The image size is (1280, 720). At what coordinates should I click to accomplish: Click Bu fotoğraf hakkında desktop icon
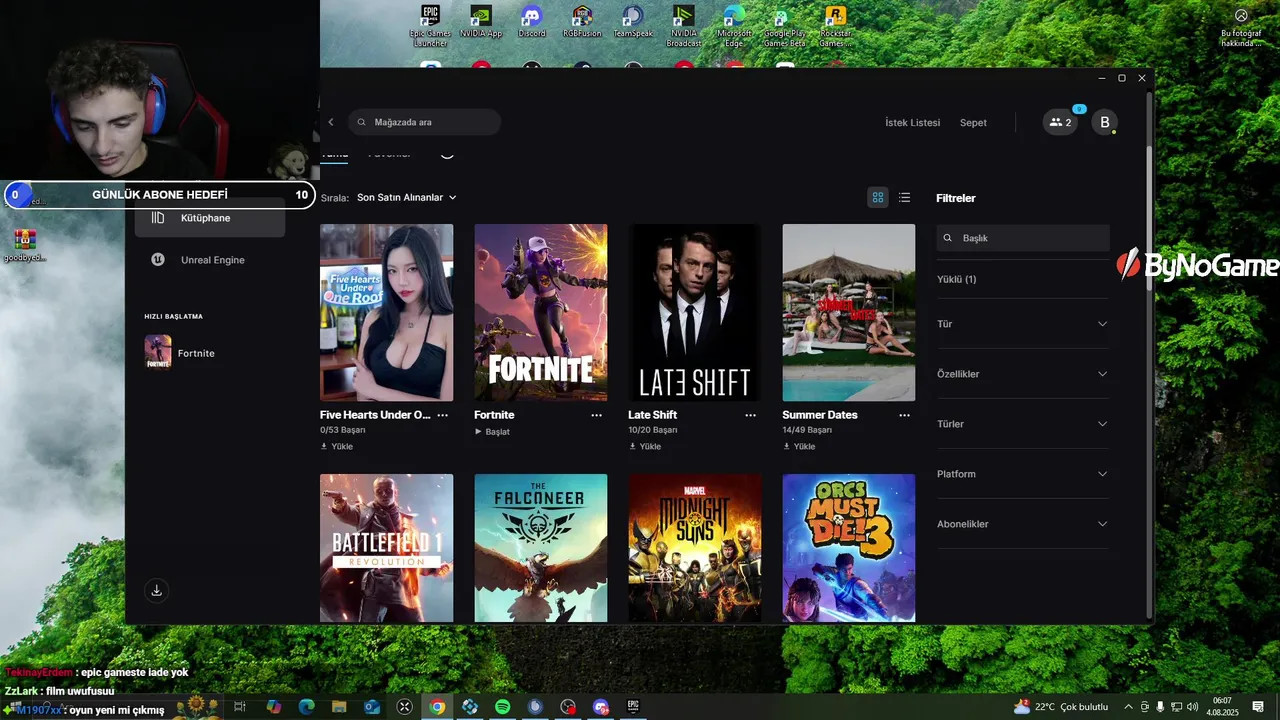click(x=1241, y=28)
